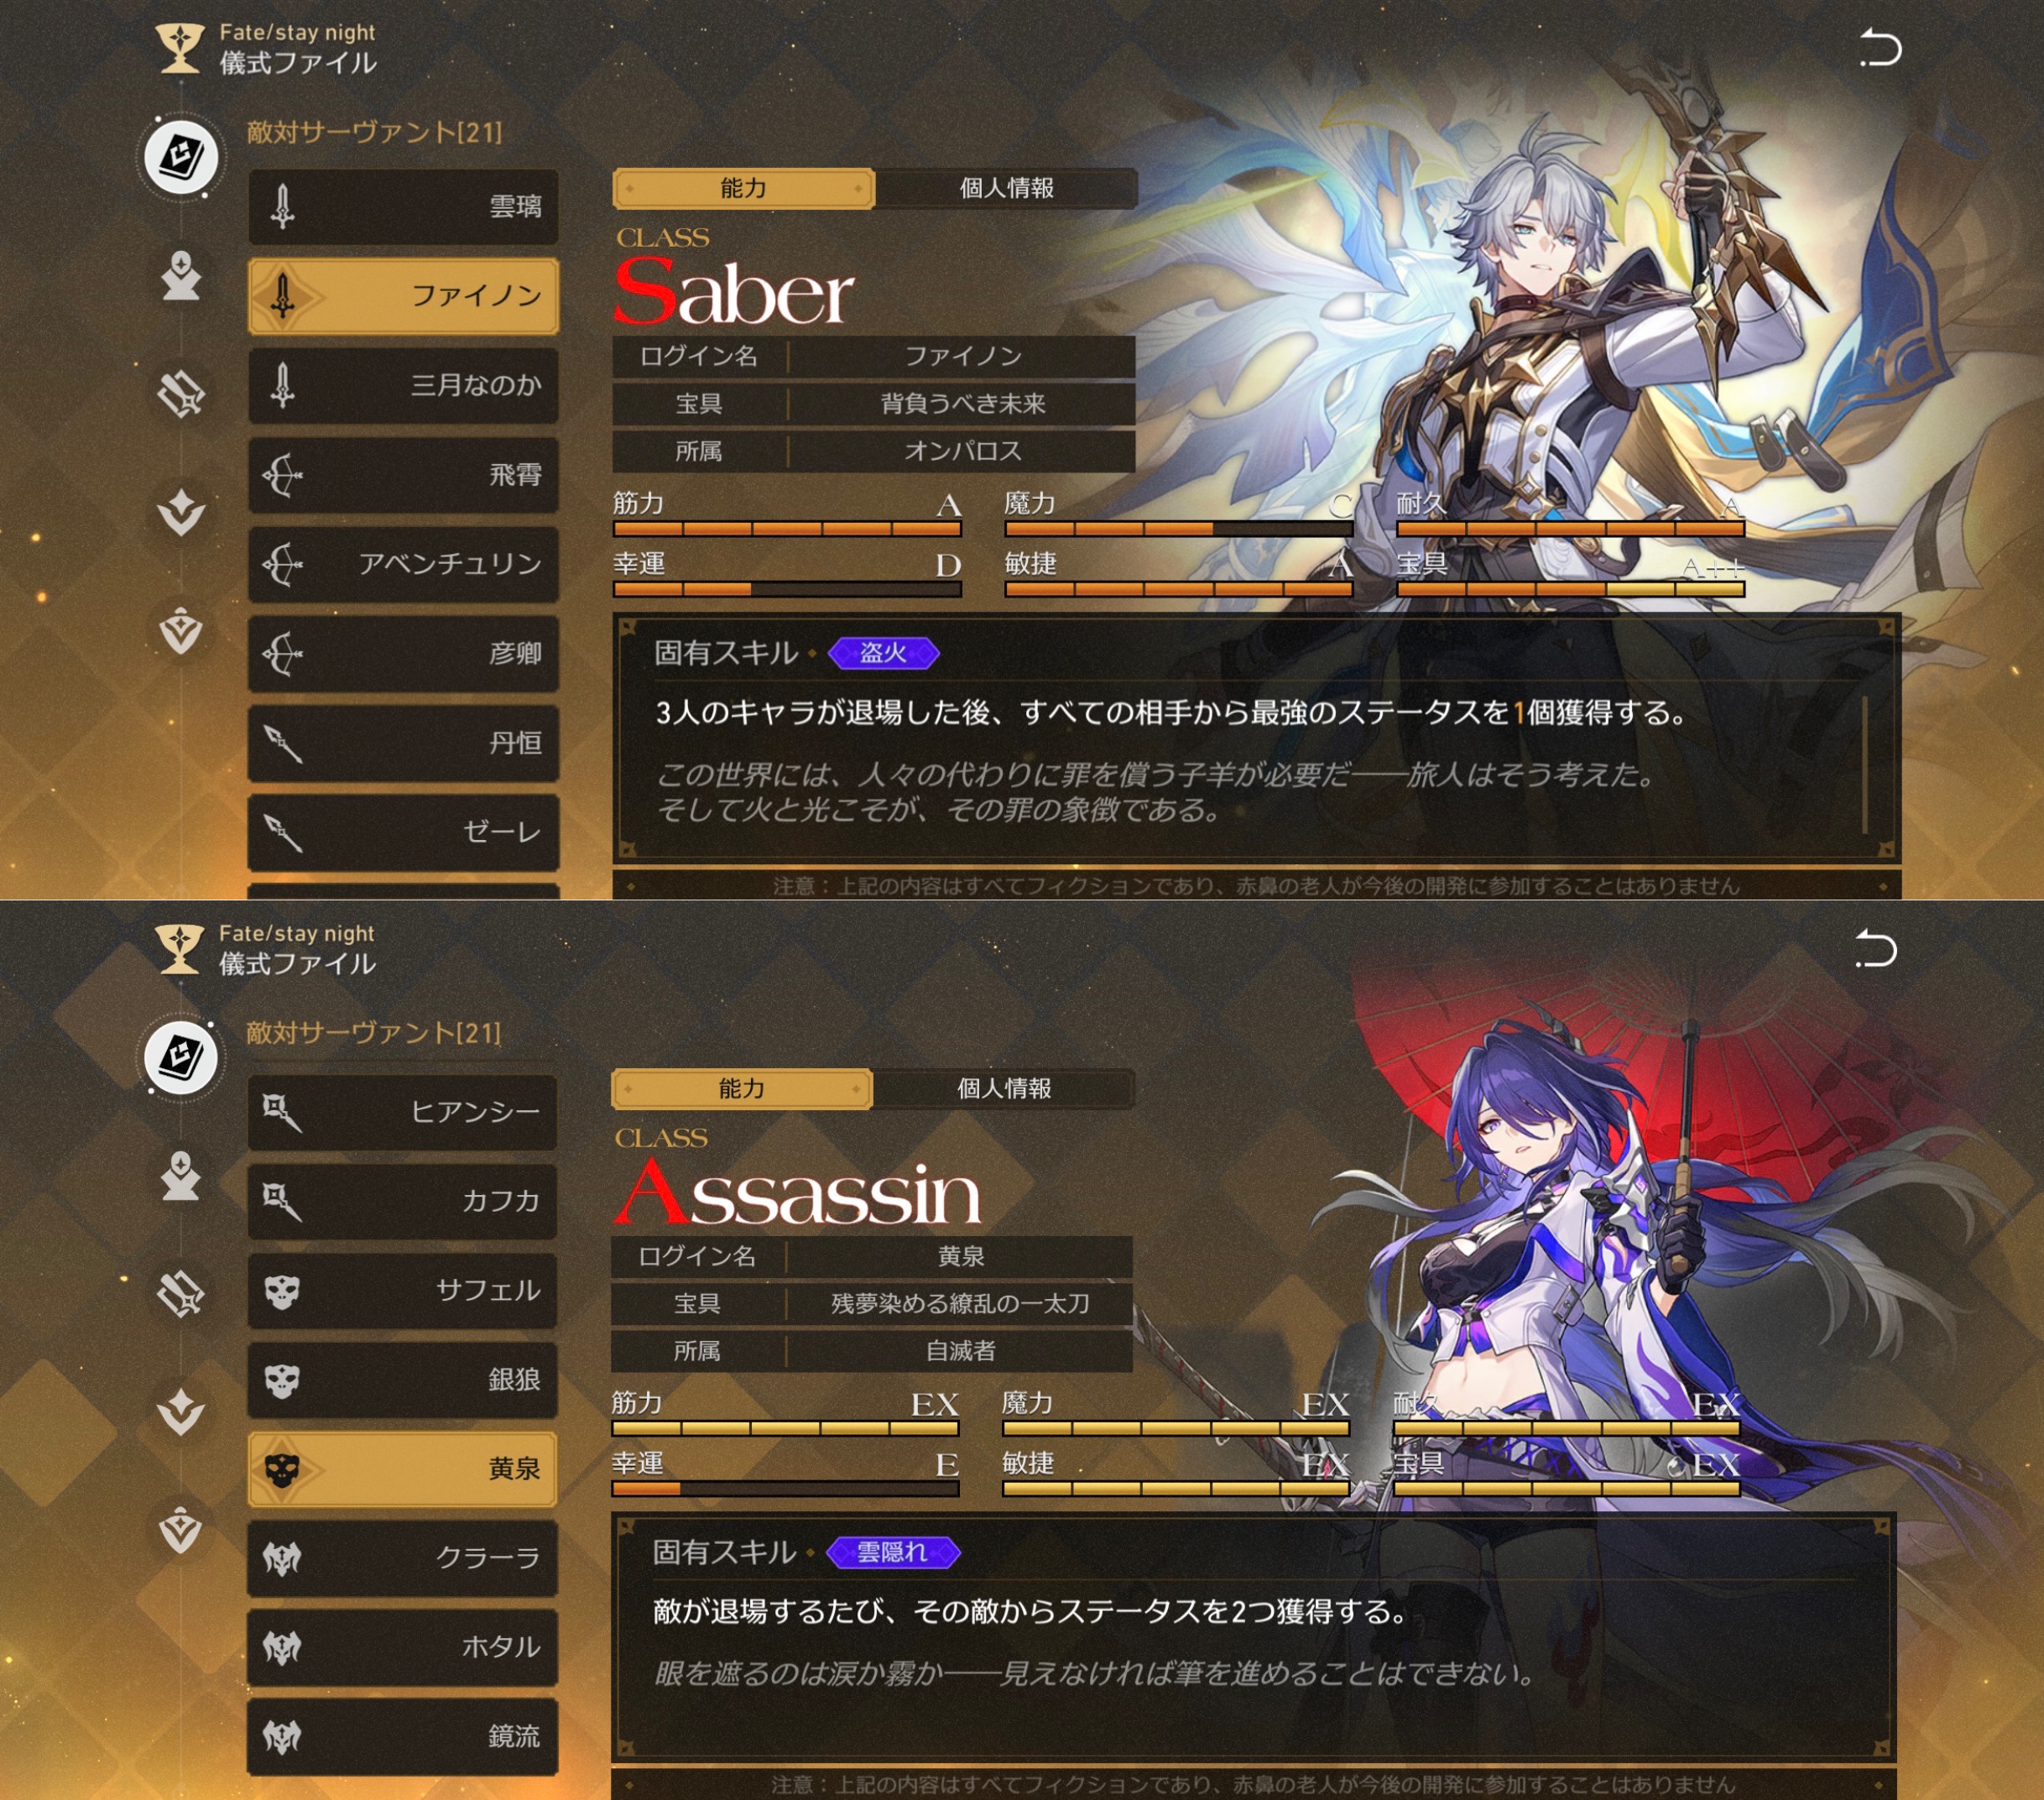Switch to the 個人情報 tab for Assassin
Image resolution: width=2044 pixels, height=1800 pixels.
(x=1004, y=1088)
